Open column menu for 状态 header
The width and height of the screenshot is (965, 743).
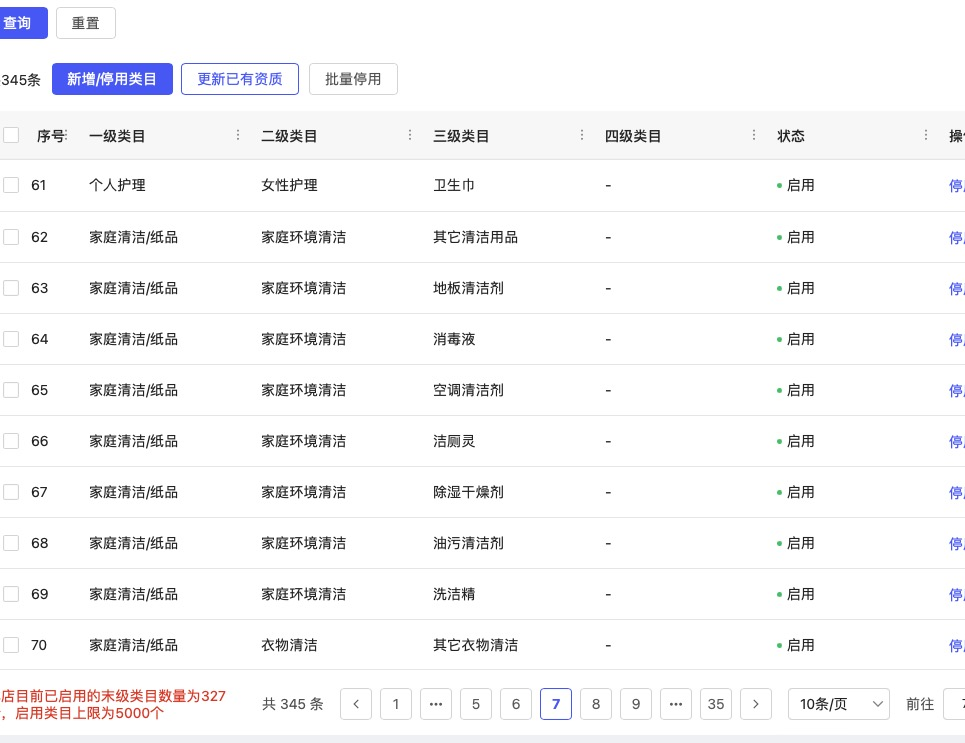tap(926, 135)
